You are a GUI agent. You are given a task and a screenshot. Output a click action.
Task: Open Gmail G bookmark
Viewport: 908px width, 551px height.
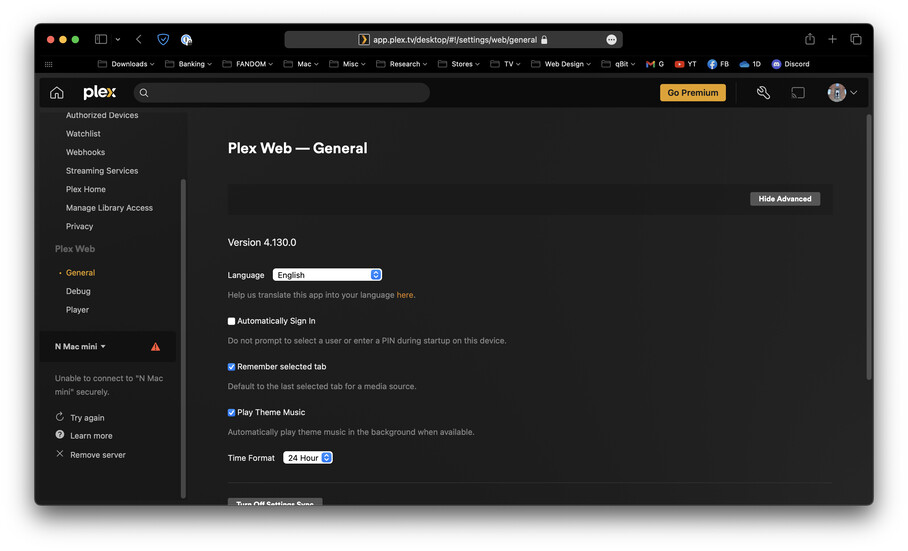pos(655,64)
